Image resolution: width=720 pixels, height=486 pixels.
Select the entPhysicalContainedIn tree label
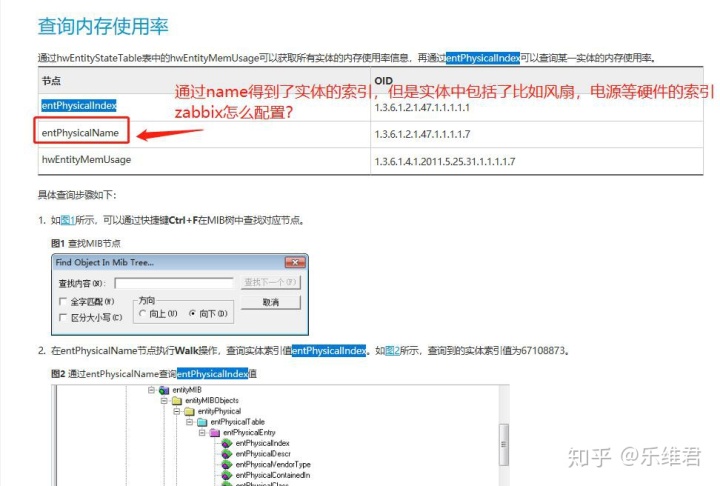point(273,475)
